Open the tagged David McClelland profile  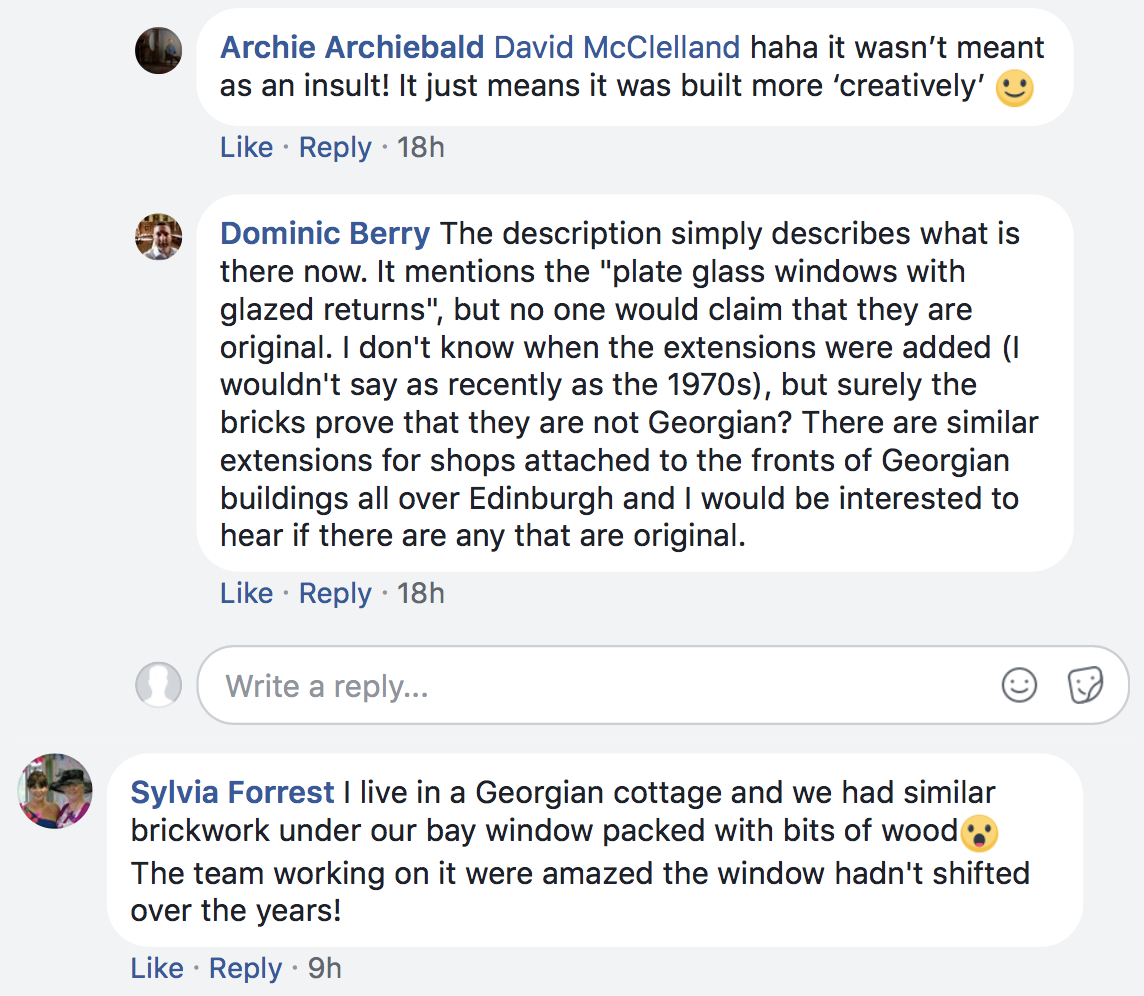coord(617,47)
